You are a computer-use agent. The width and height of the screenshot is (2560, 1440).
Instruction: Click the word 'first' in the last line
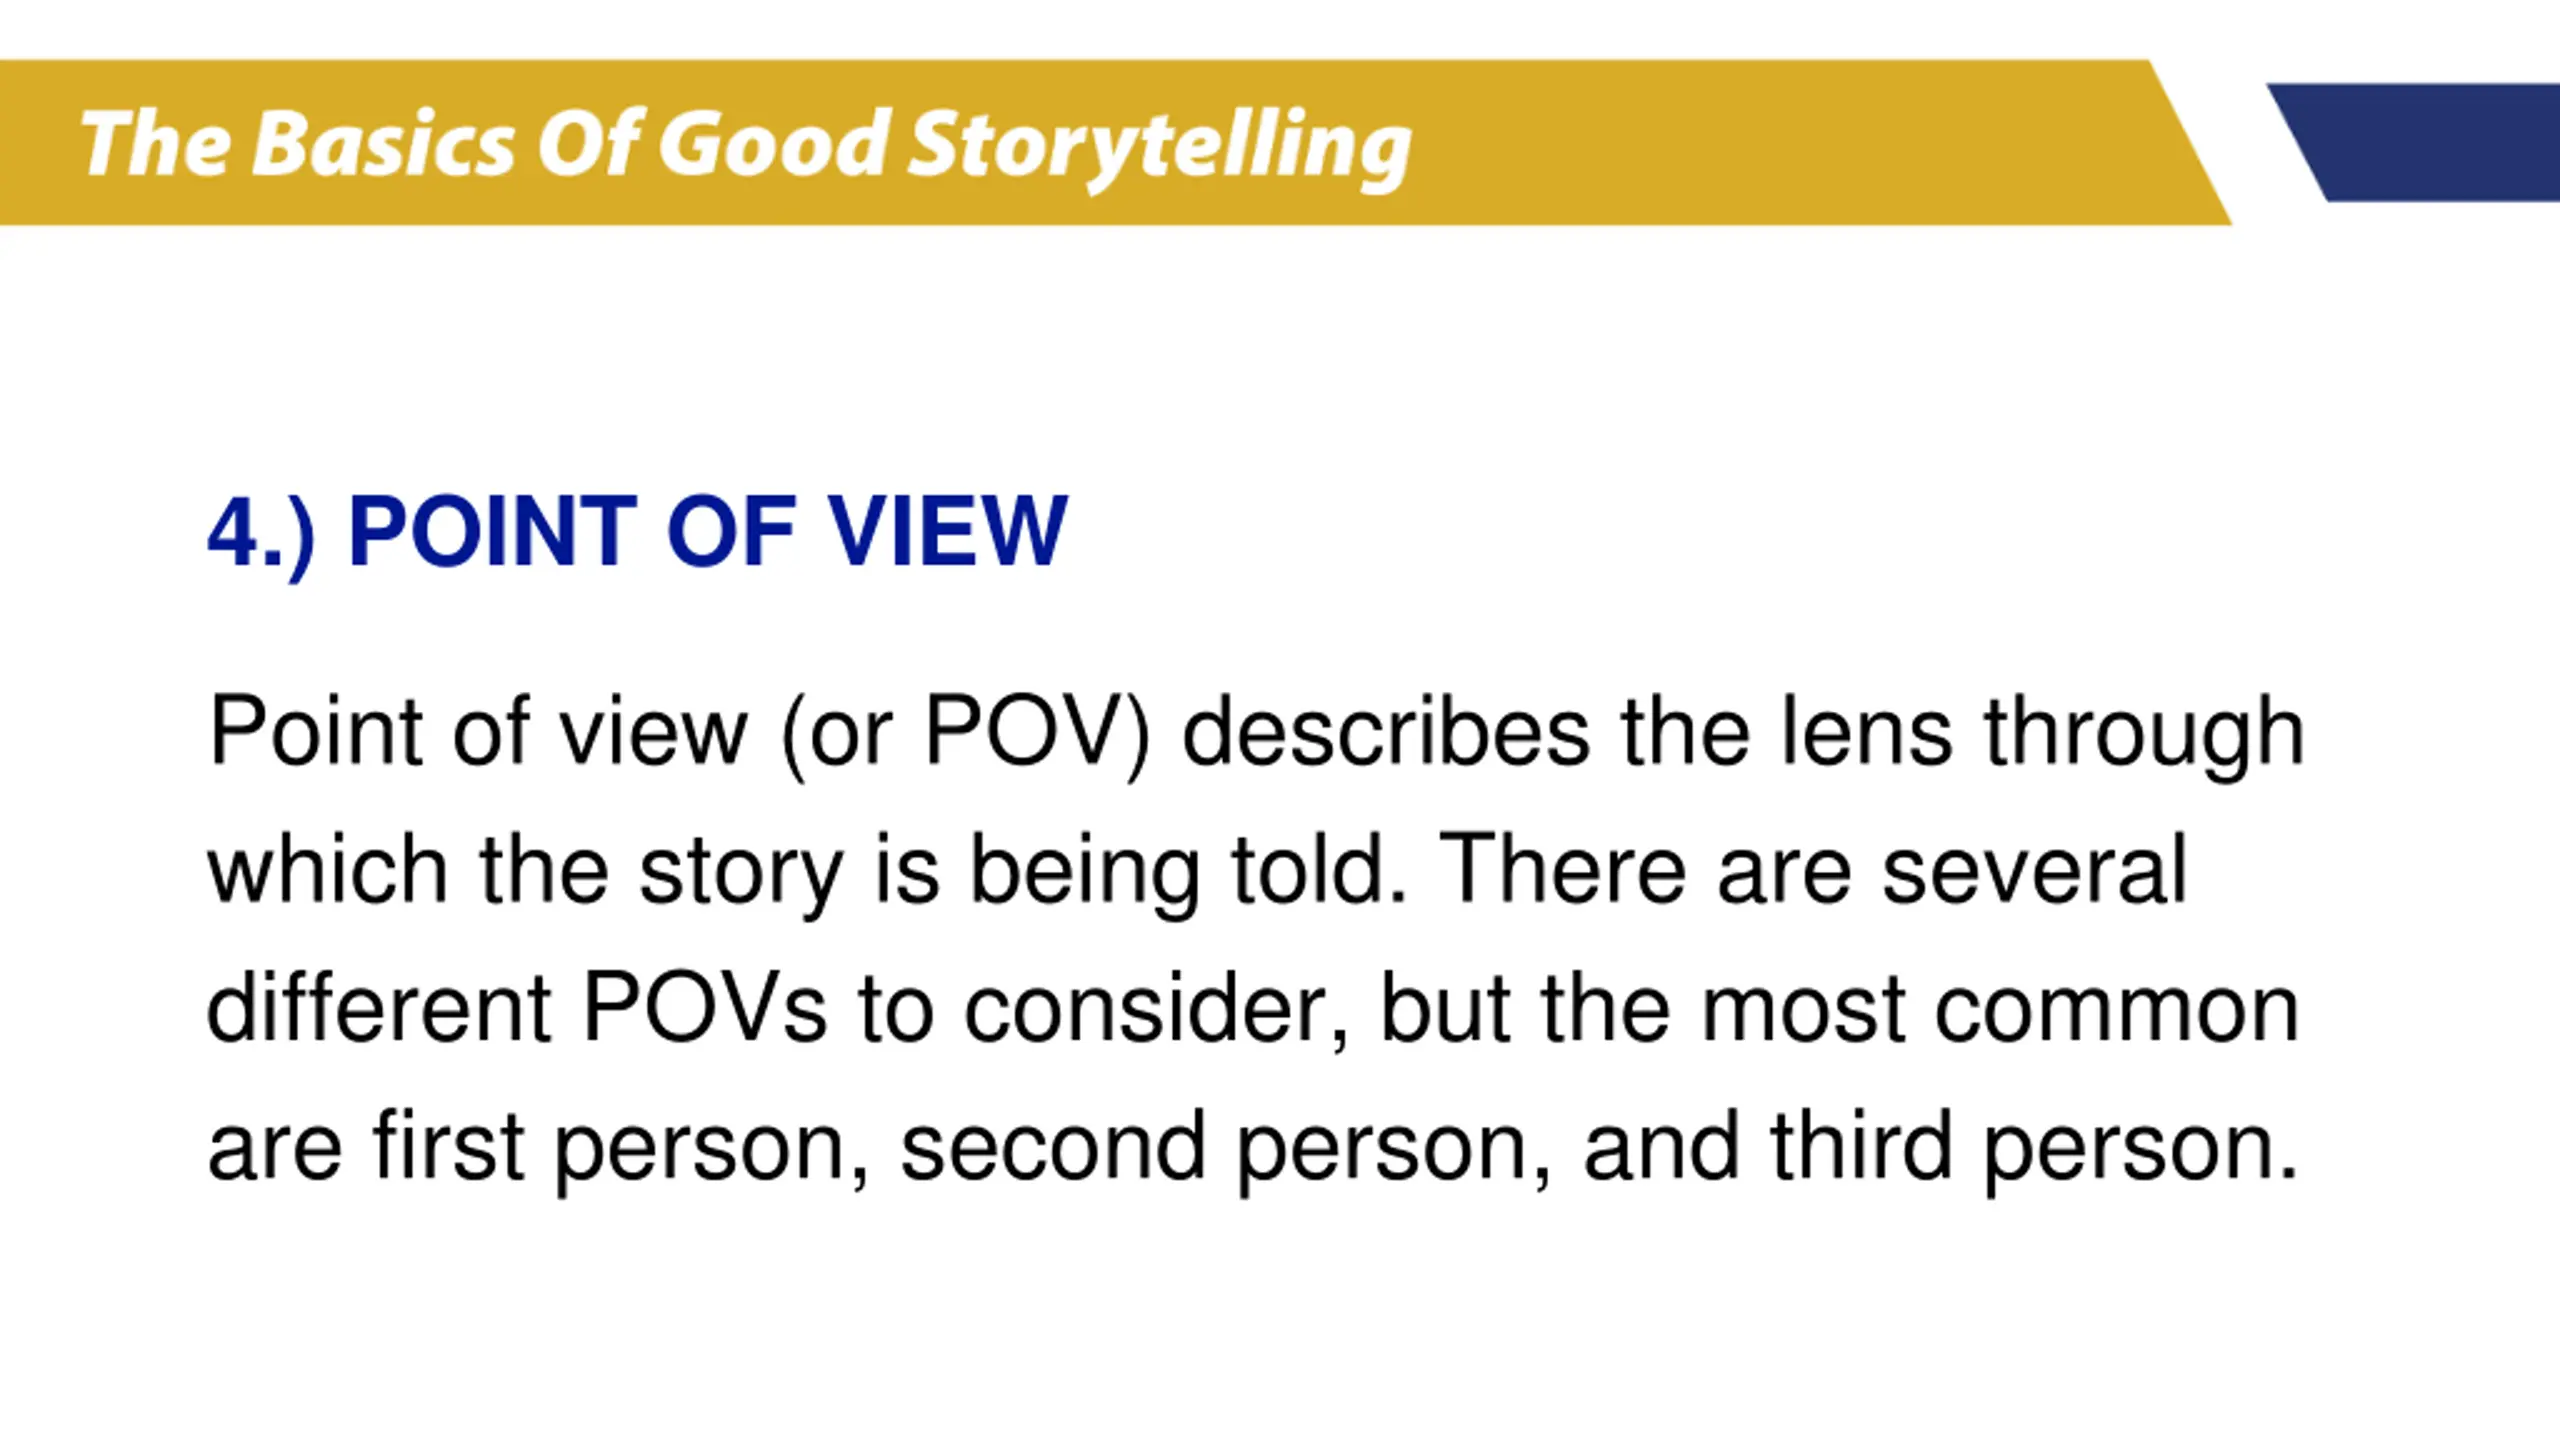pos(449,1146)
